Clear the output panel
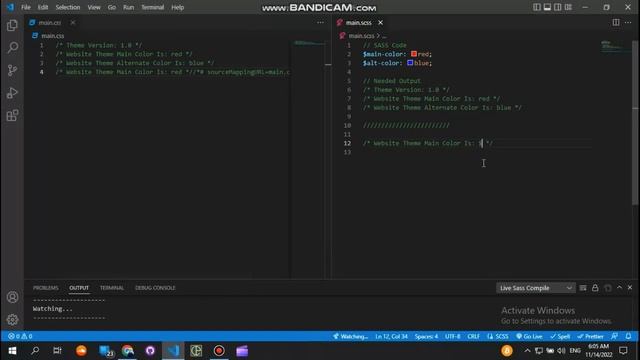This screenshot has width=640, height=360. click(583, 288)
